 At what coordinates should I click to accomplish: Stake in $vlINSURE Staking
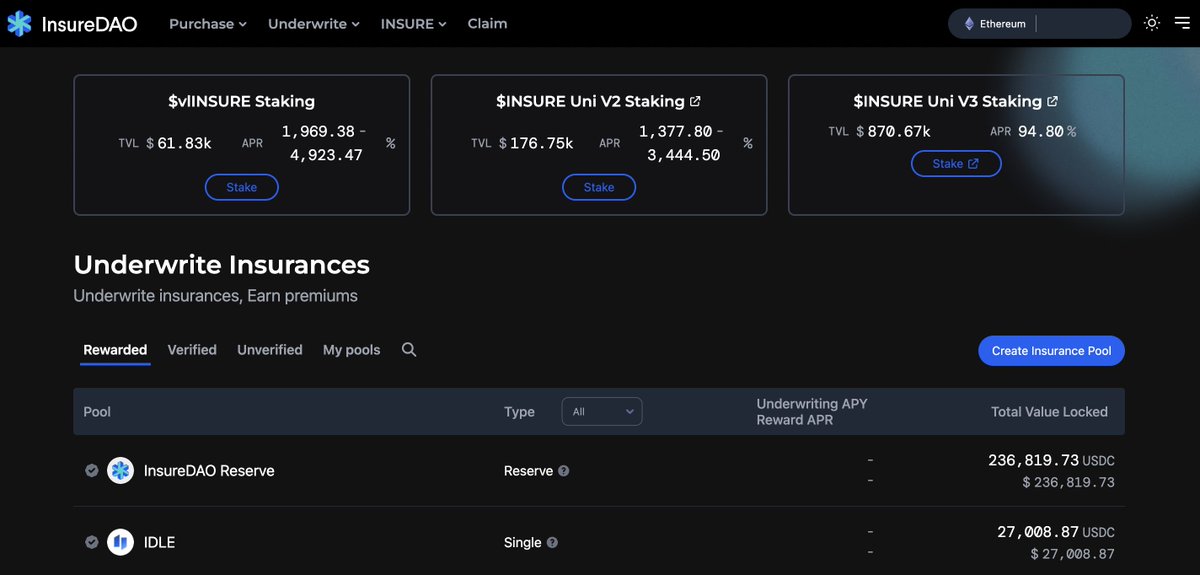pyautogui.click(x=242, y=187)
